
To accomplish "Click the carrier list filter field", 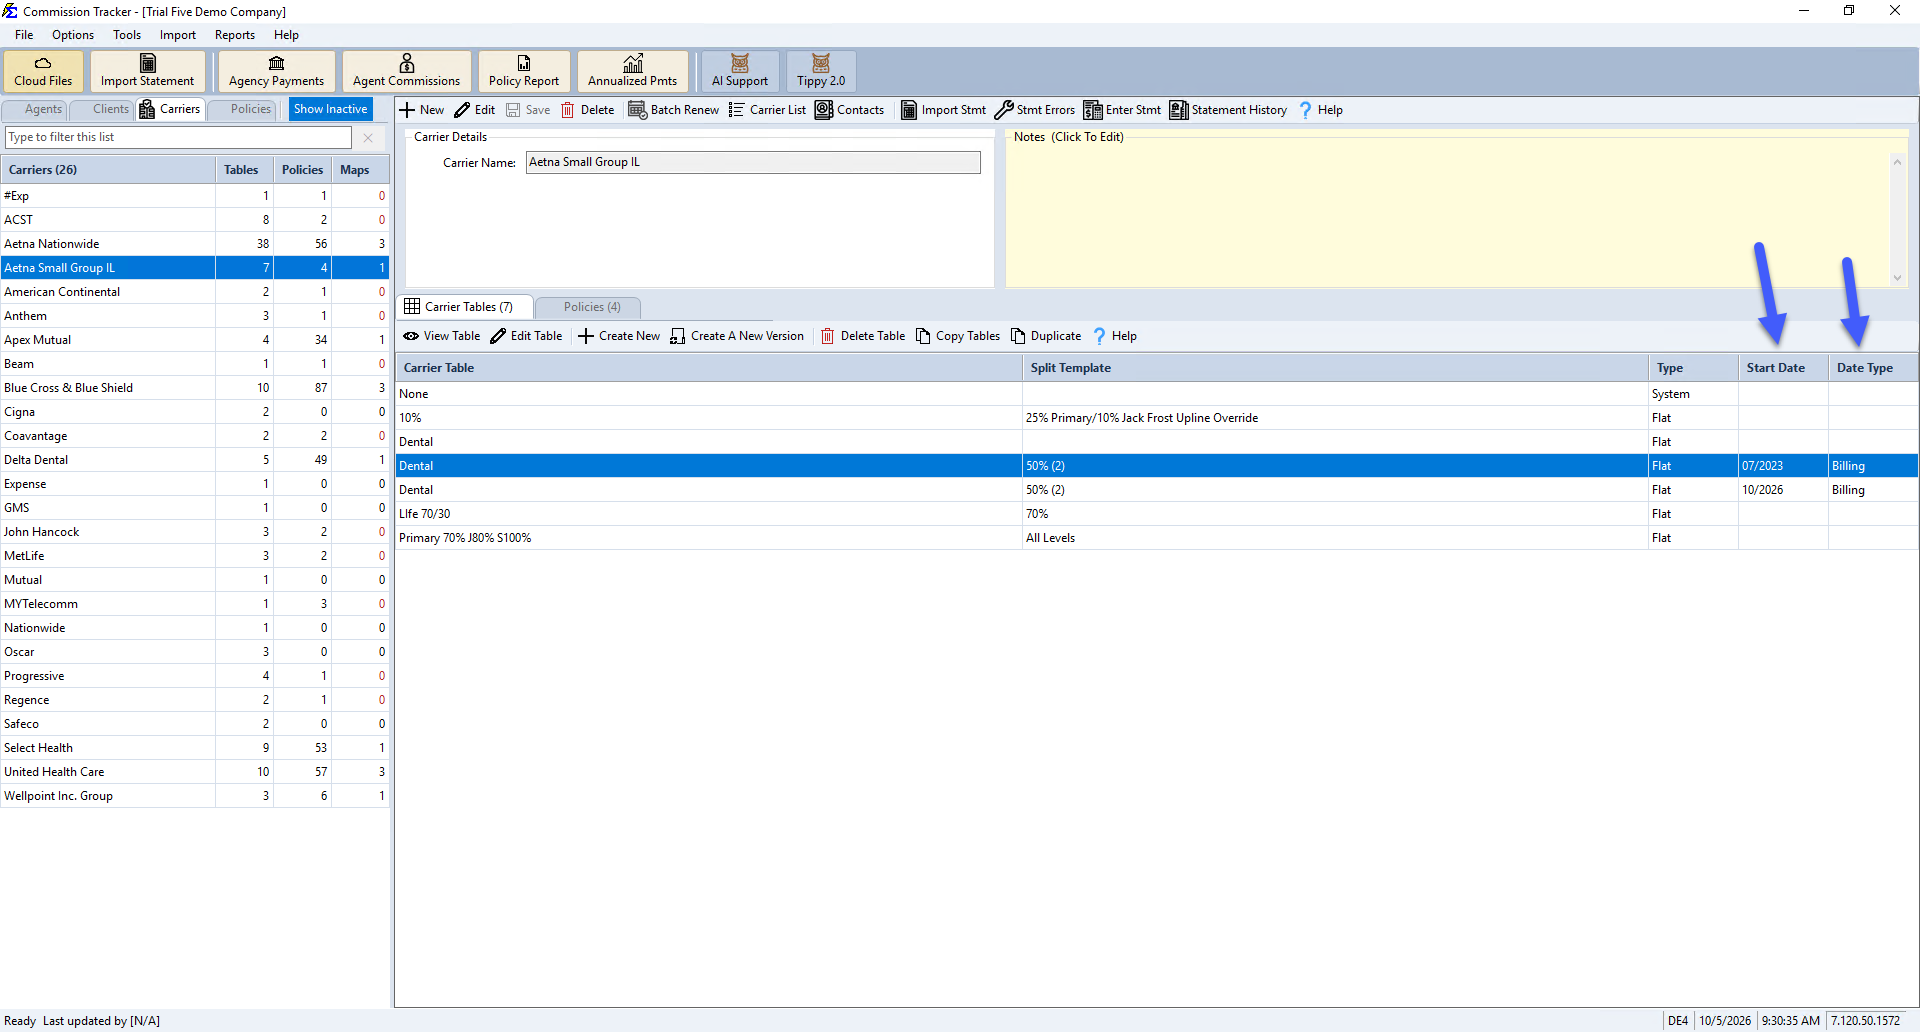I will (179, 137).
